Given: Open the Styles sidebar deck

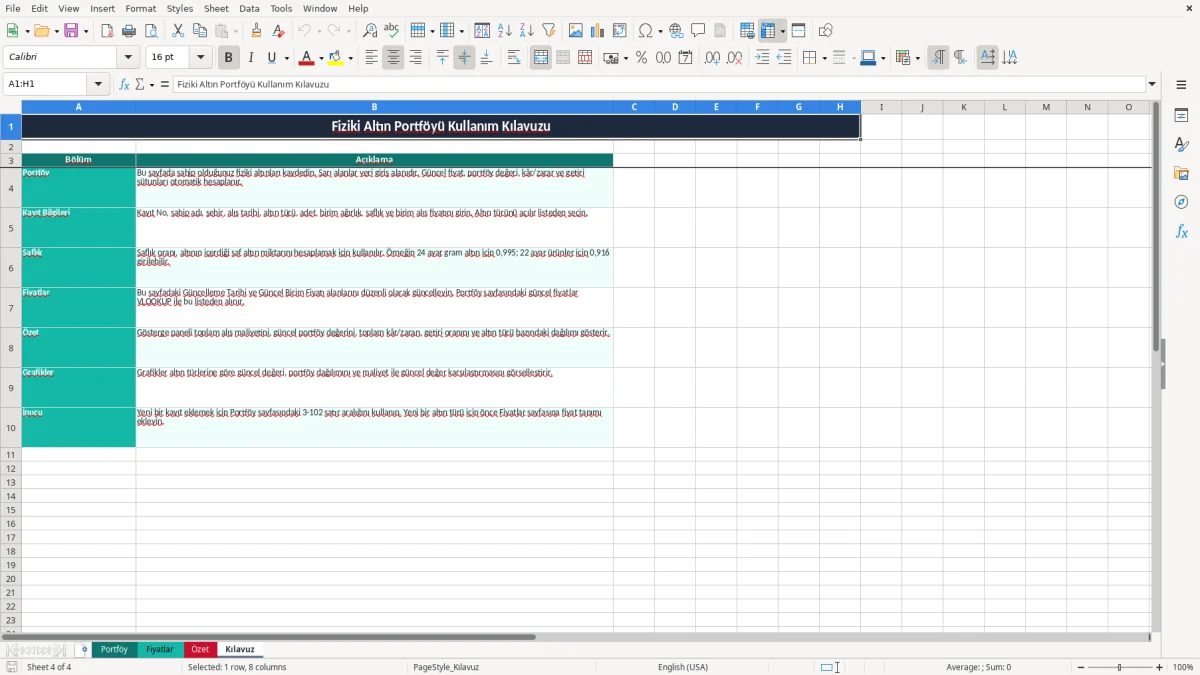Looking at the screenshot, I should (1181, 145).
